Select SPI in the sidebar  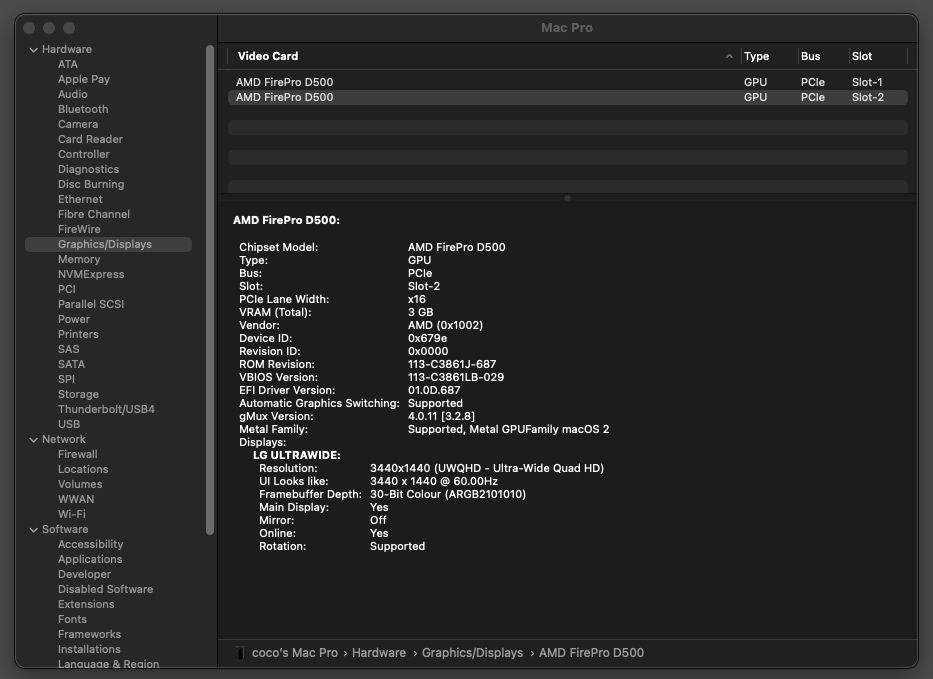click(67, 379)
